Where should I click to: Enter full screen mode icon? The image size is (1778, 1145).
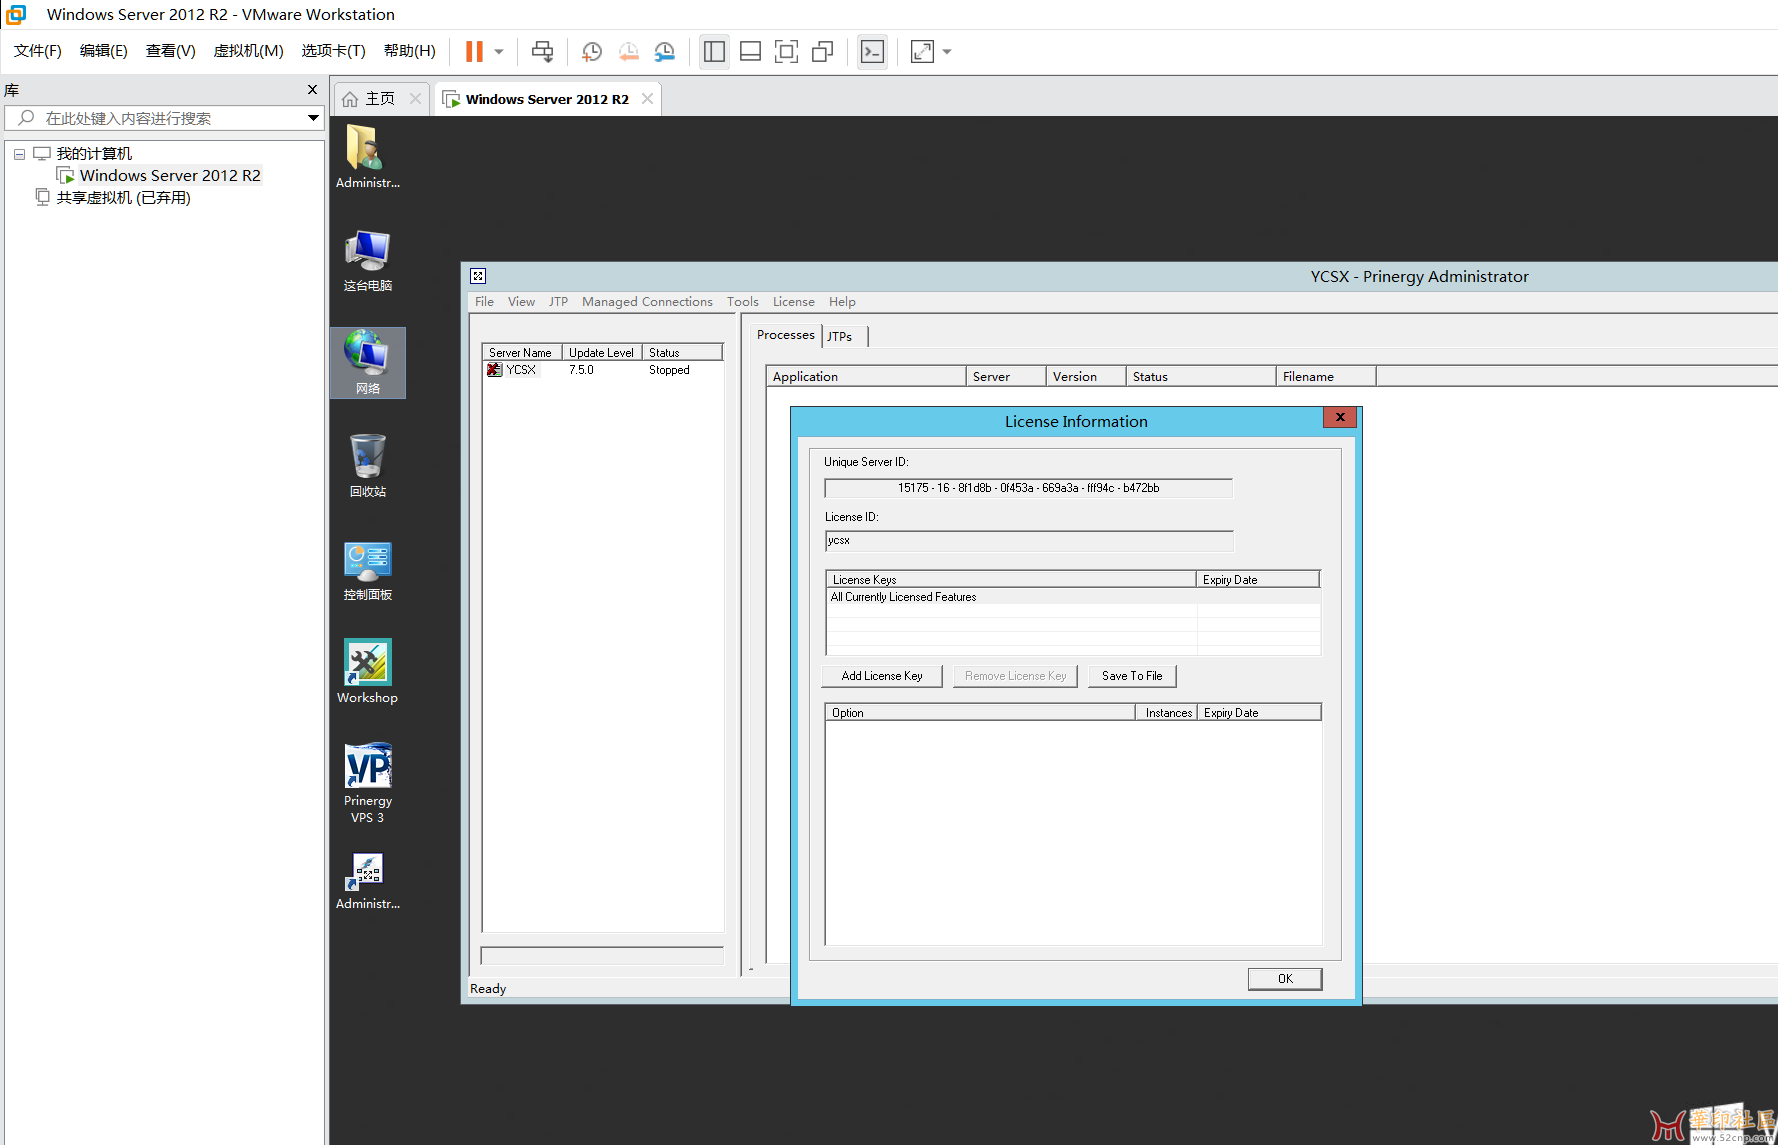(786, 51)
